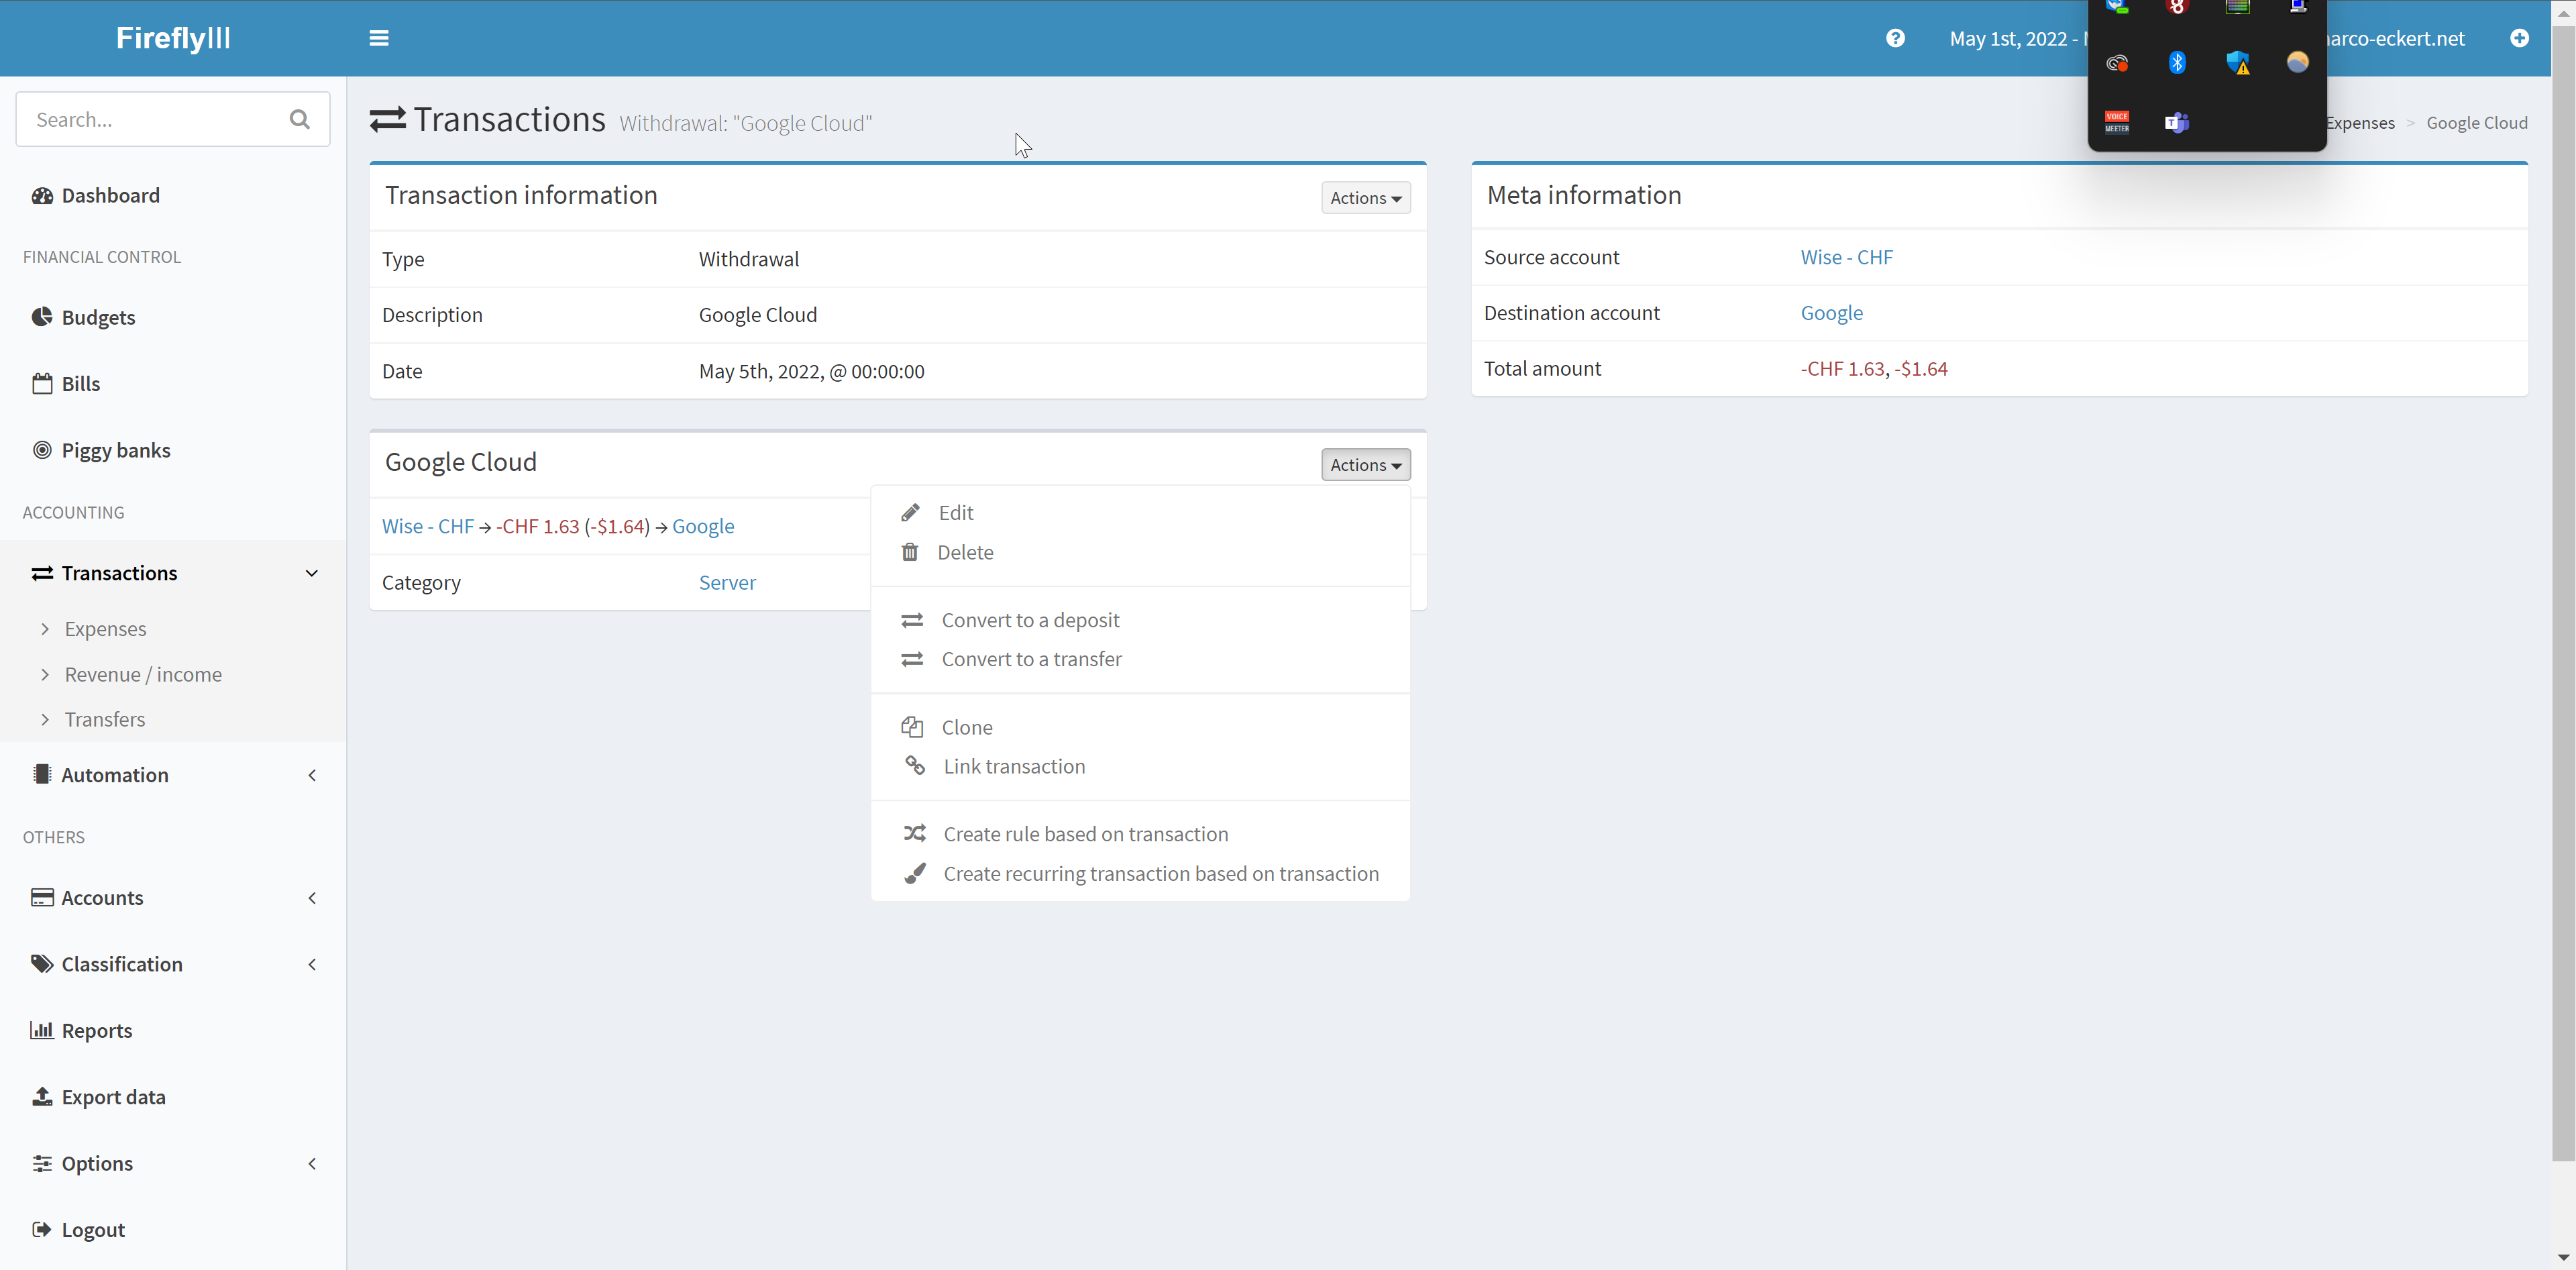The height and width of the screenshot is (1270, 2576).
Task: Open the sidebar hamburger menu icon
Action: [380, 38]
